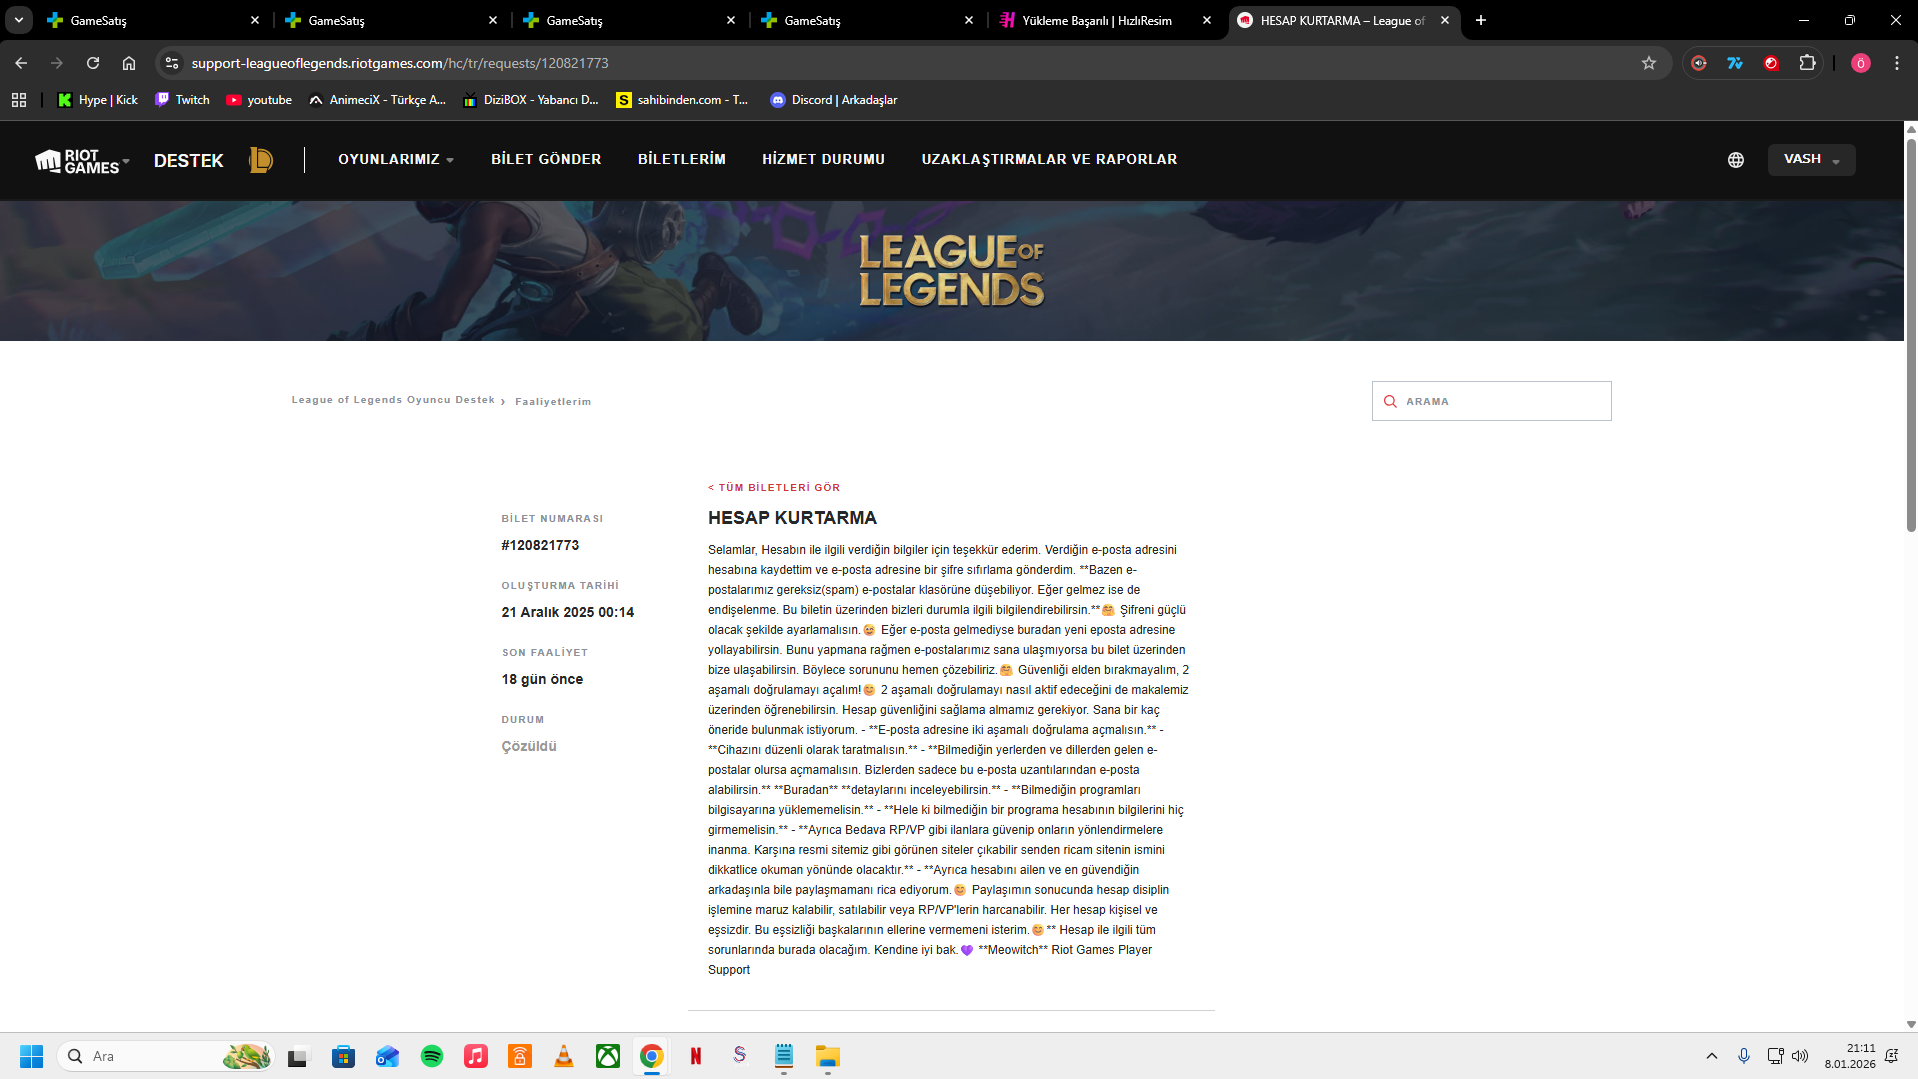Open a new browser tab

point(1481,20)
